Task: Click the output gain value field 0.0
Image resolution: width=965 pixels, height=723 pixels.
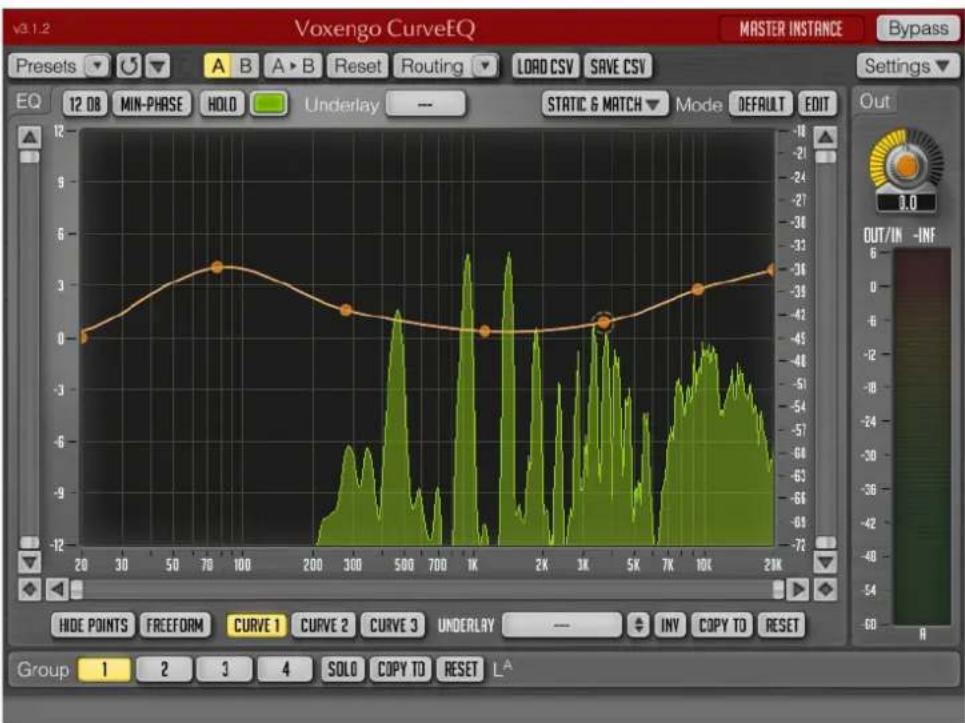Action: (x=908, y=202)
